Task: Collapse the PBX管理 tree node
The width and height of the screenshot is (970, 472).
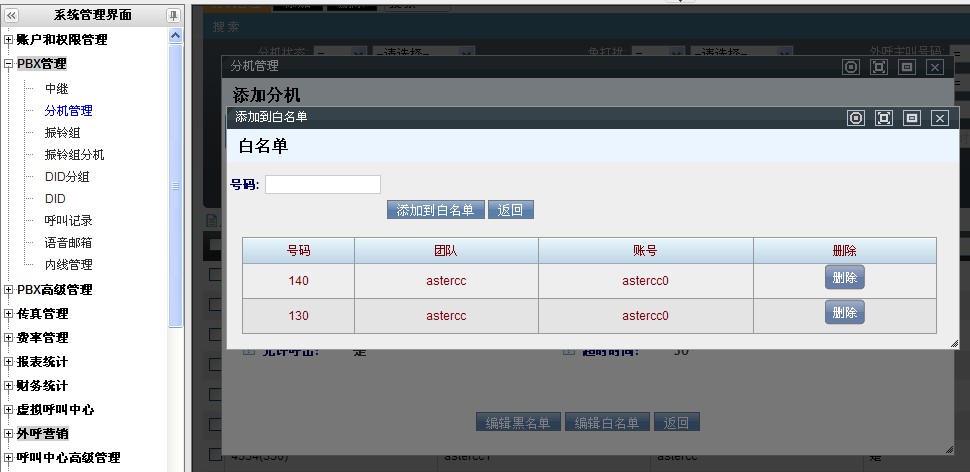Action: click(9, 64)
